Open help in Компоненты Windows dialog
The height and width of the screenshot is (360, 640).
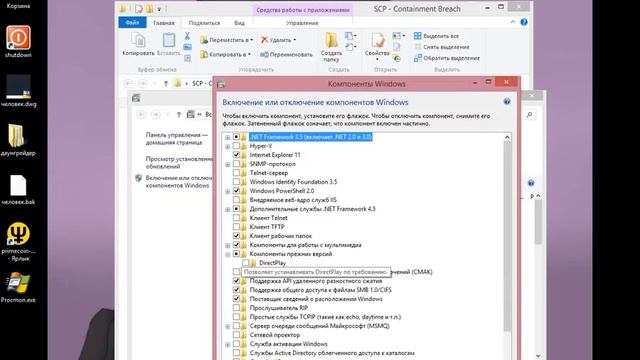(x=507, y=101)
